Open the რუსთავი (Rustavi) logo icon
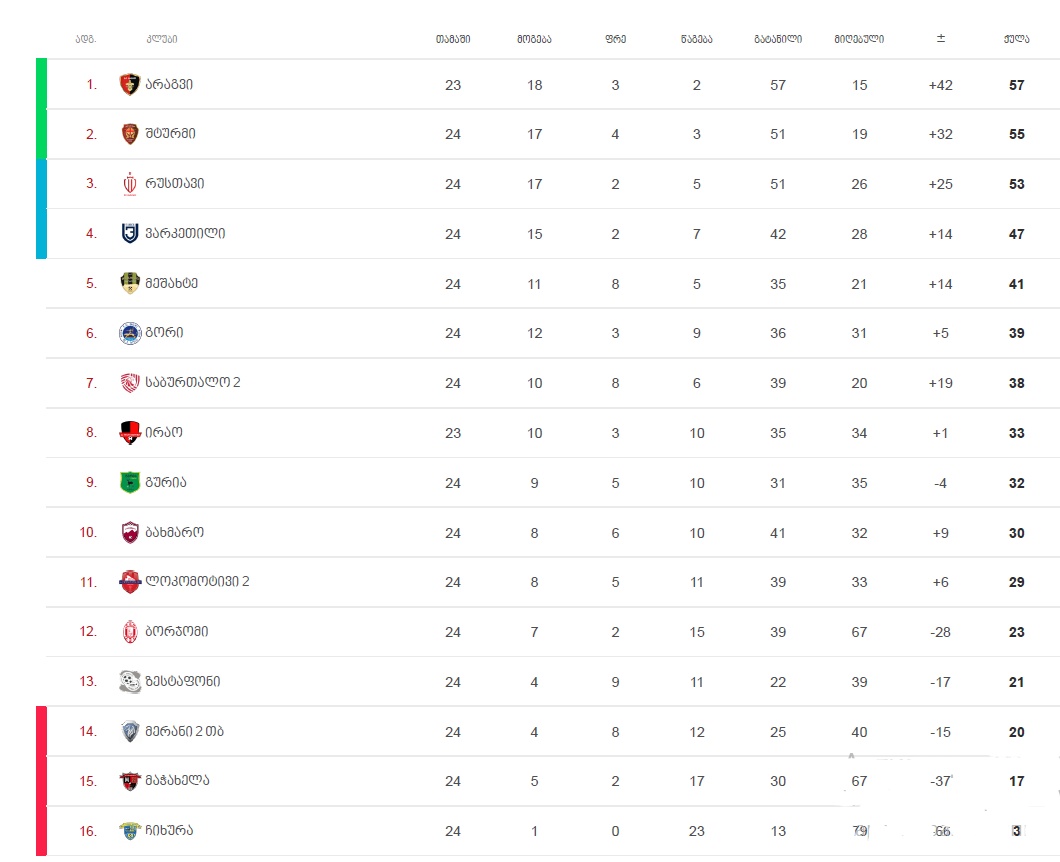Screen dimensions: 1060x862 click(129, 184)
